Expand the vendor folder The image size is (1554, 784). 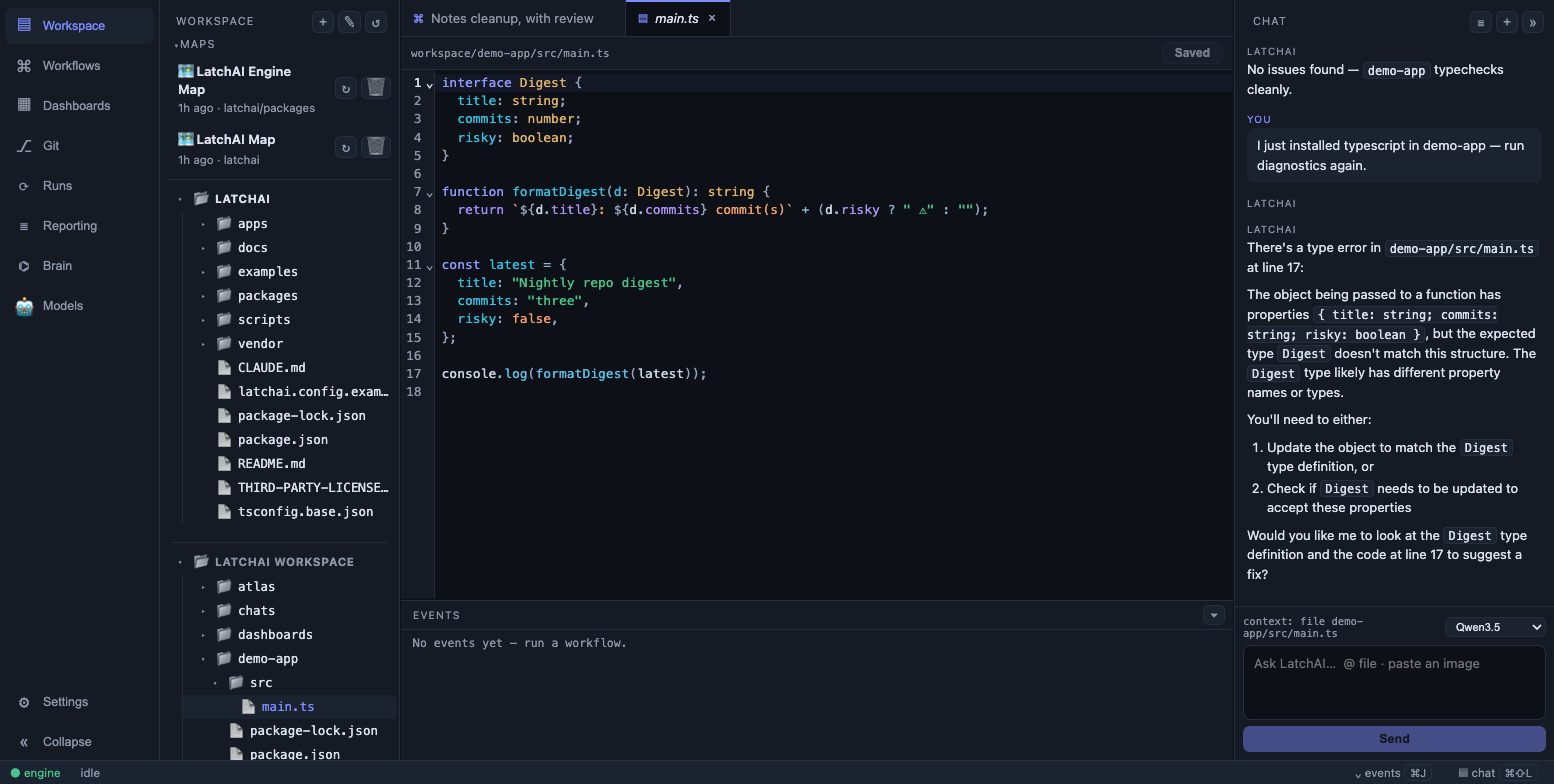click(204, 344)
